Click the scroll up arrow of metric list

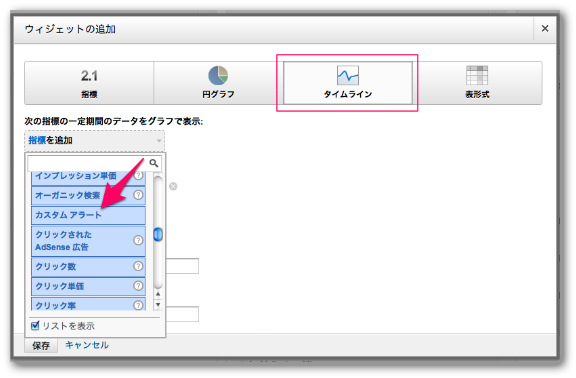click(x=158, y=294)
